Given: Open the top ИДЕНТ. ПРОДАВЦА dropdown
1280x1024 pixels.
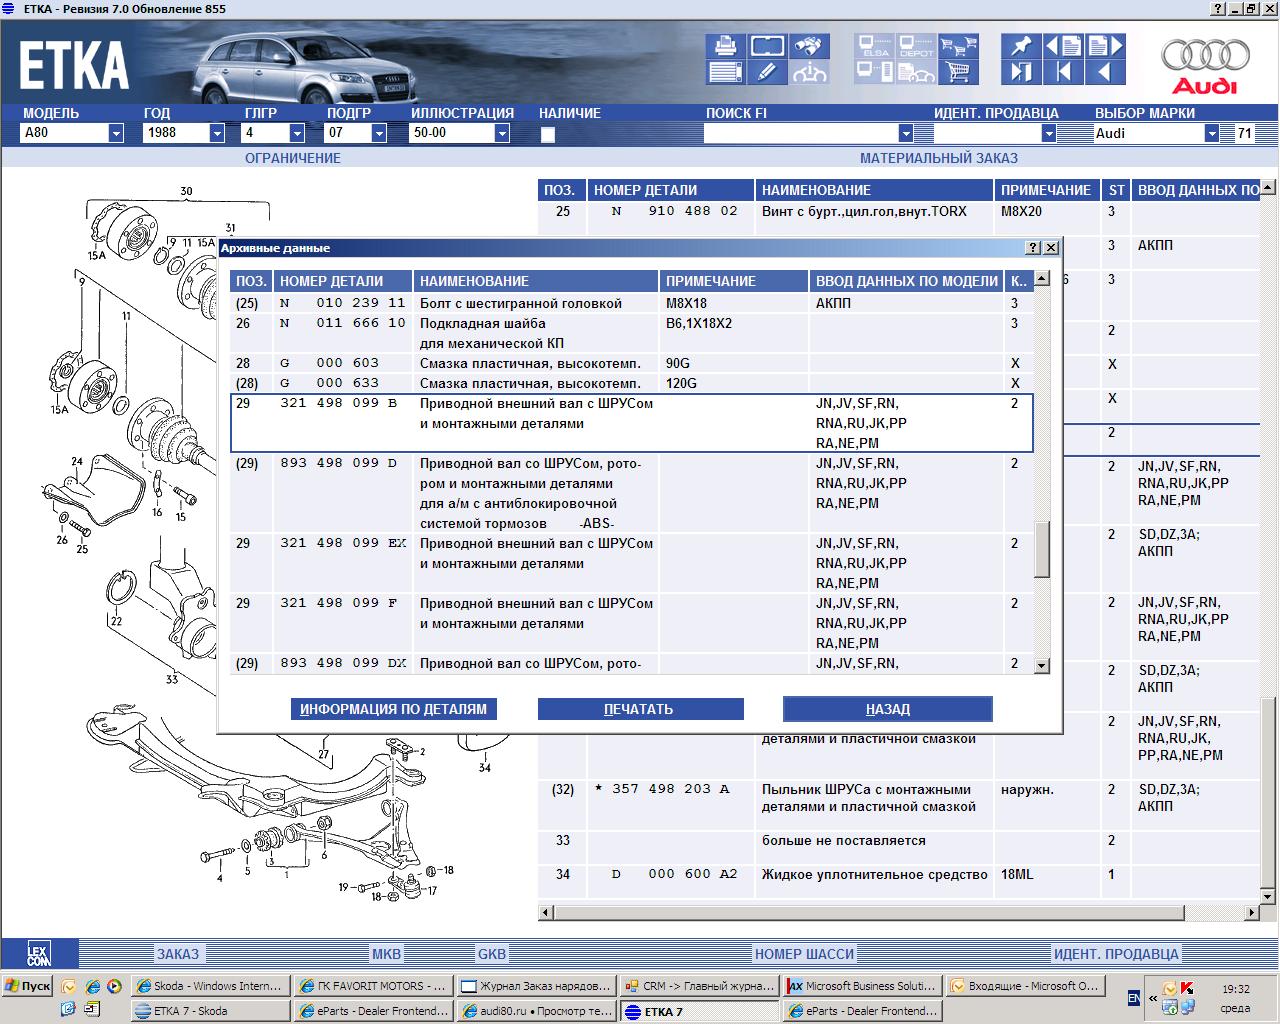Looking at the screenshot, I should point(1049,133).
